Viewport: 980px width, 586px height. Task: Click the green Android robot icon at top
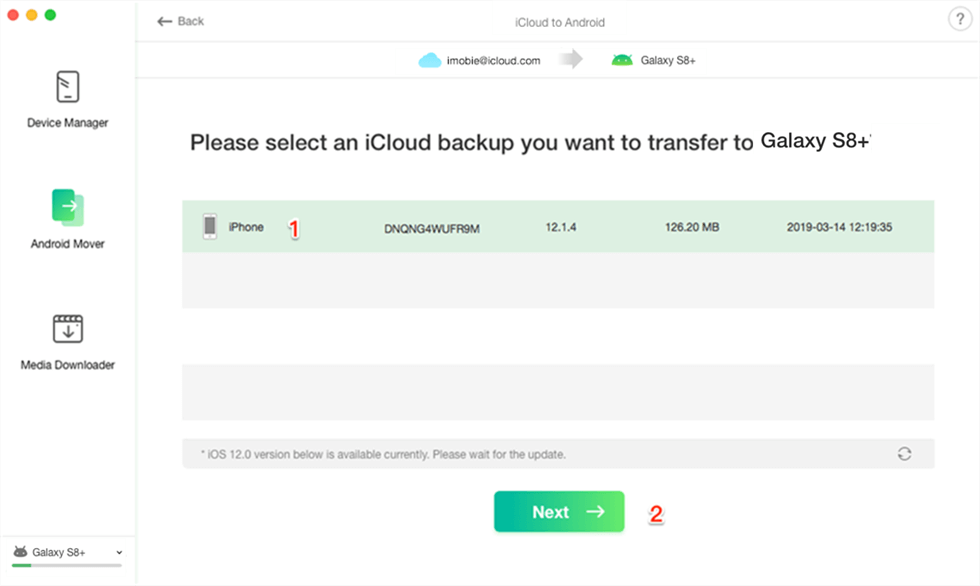tap(622, 60)
